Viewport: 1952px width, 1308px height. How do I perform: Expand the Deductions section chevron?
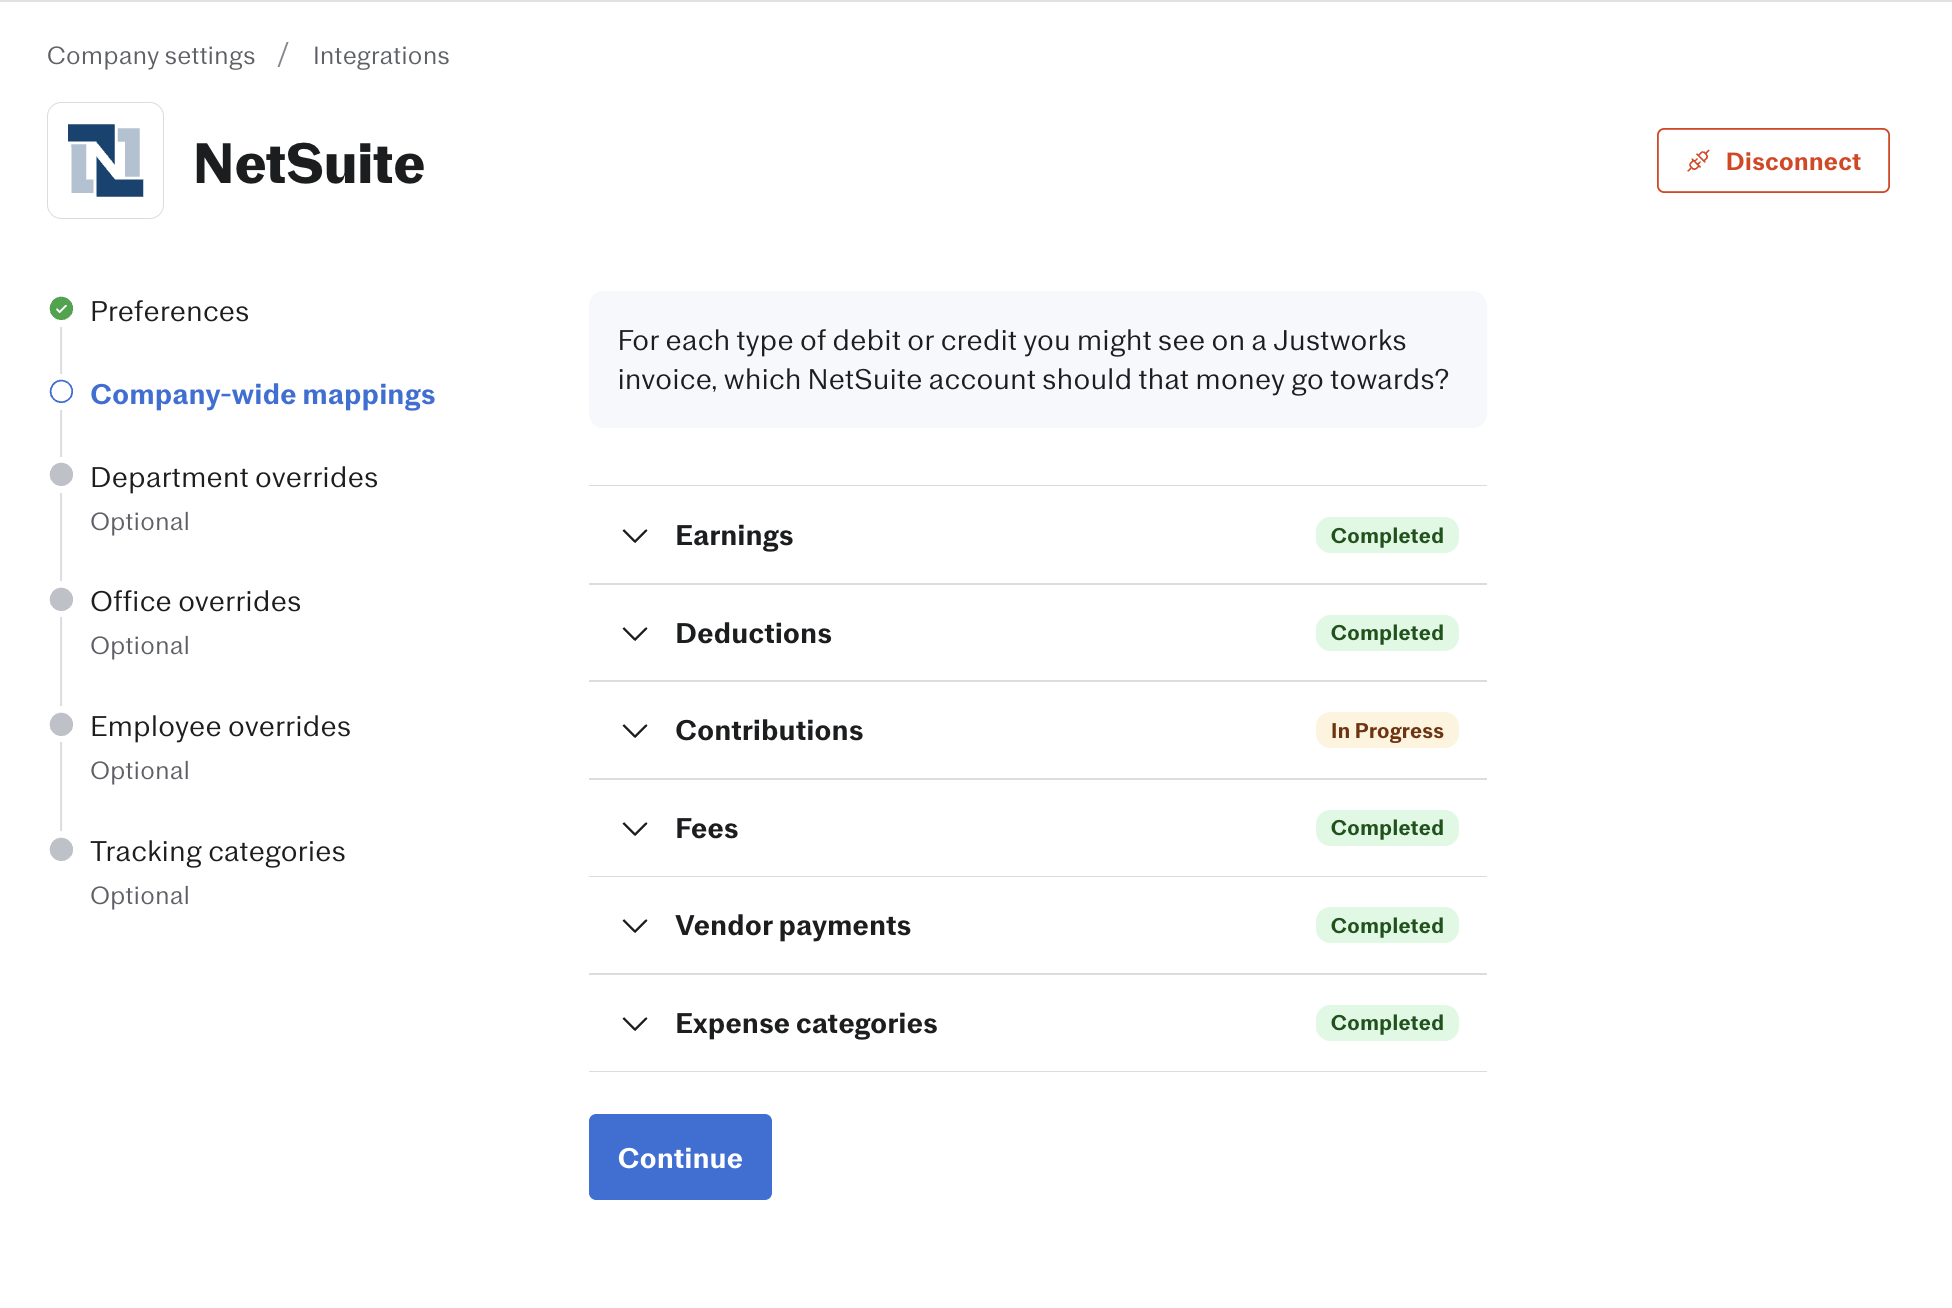(635, 634)
